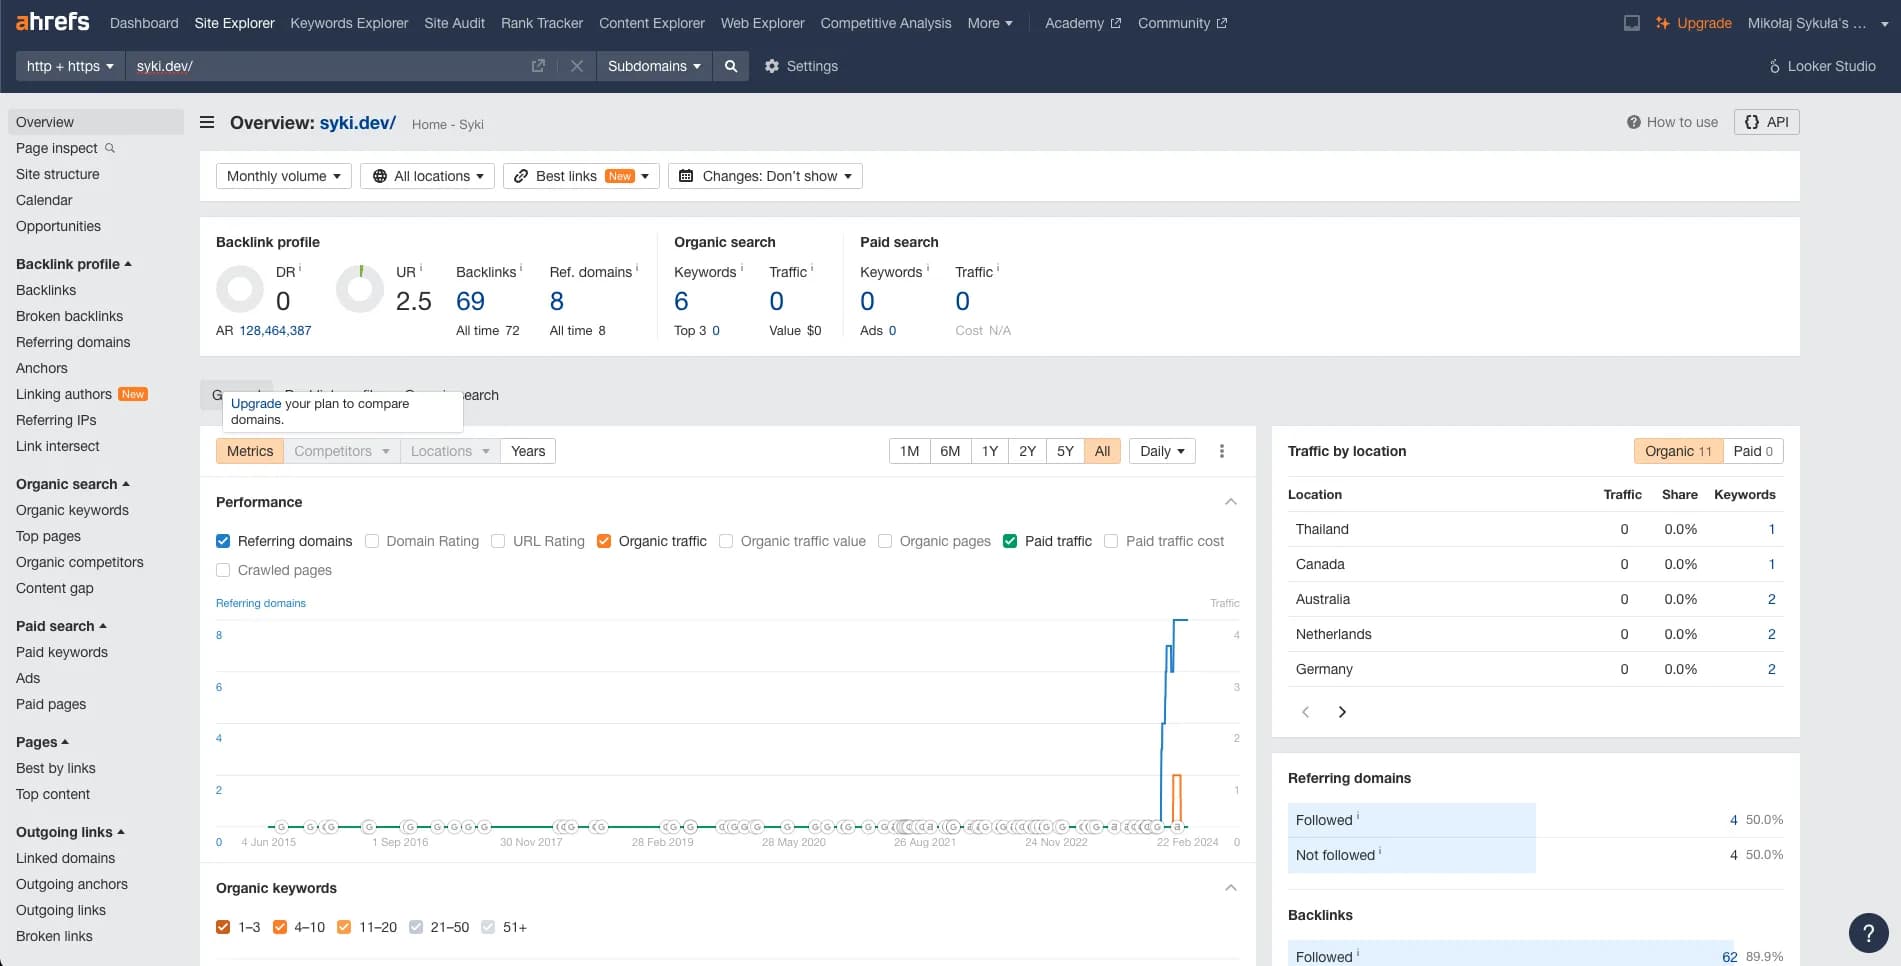
Task: Open Monthly volume dropdown
Action: [284, 176]
